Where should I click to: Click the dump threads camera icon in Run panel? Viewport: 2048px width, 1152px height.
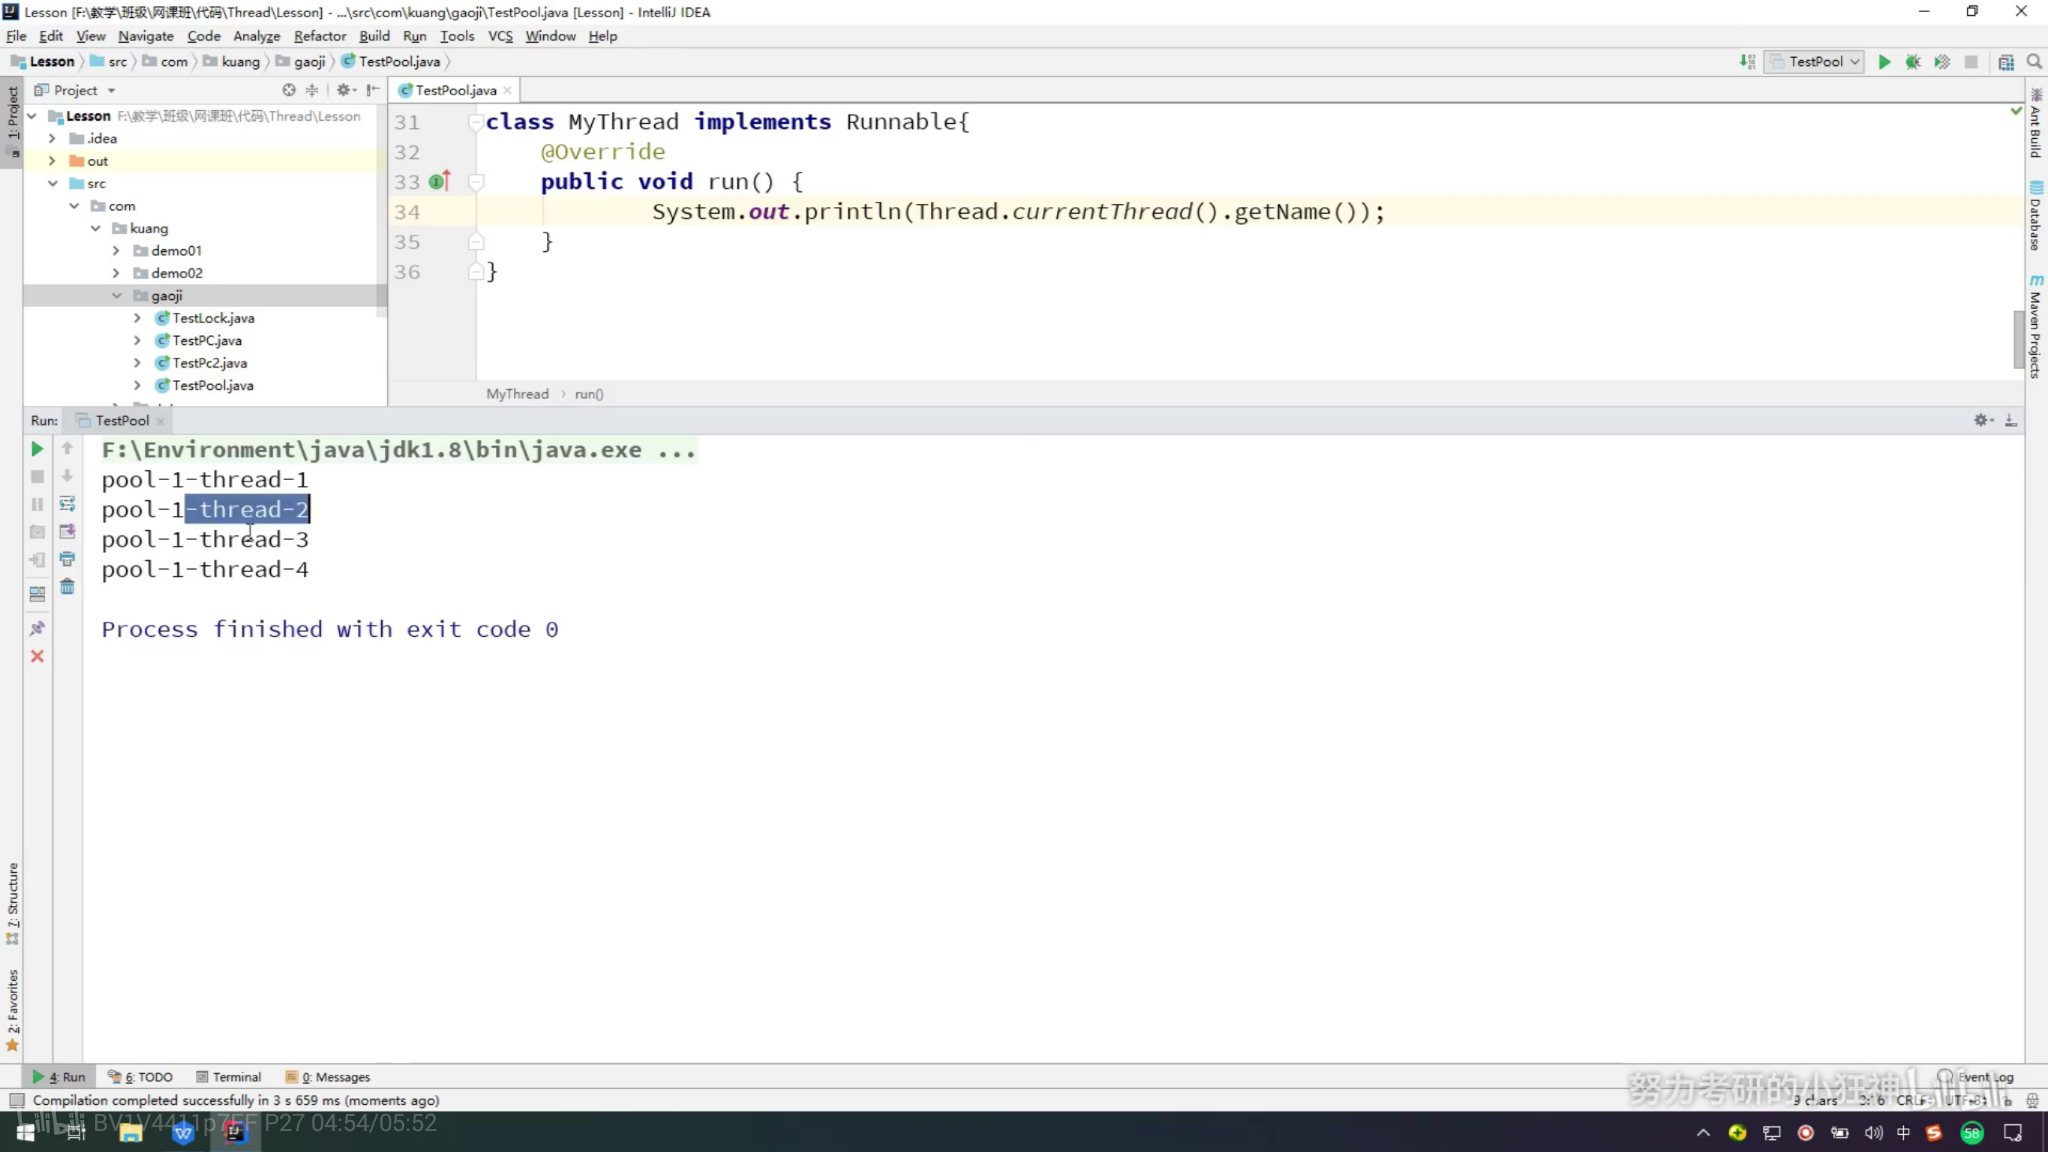click(37, 532)
